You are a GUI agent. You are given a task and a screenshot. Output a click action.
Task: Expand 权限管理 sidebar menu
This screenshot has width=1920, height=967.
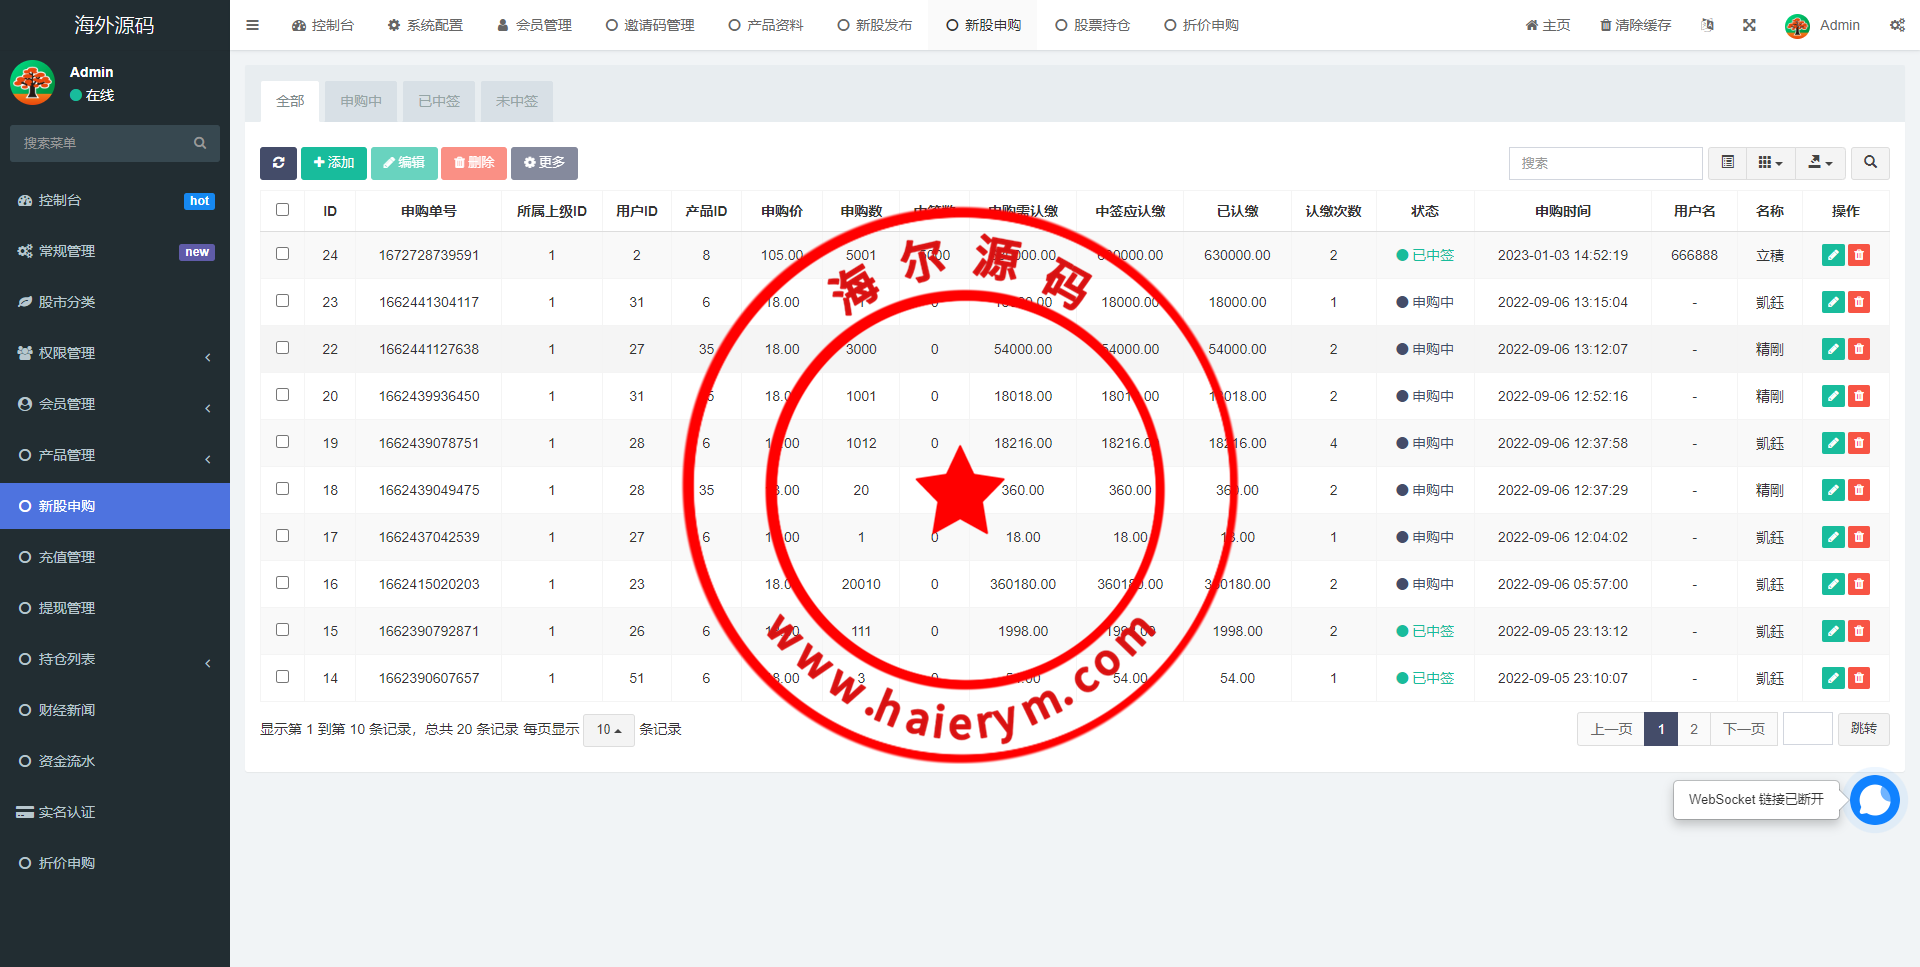pos(115,353)
